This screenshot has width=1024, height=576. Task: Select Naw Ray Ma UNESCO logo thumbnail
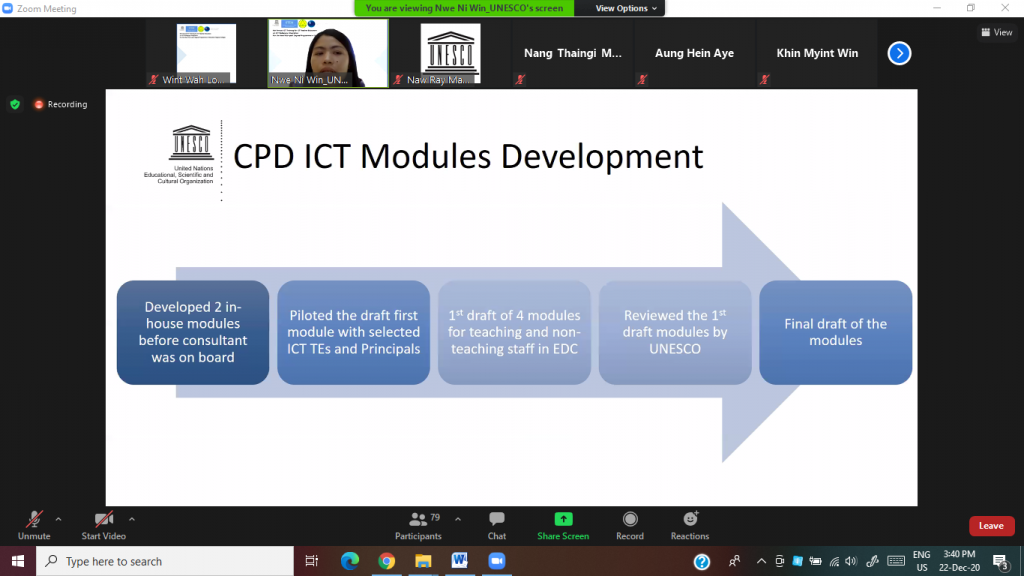(449, 53)
